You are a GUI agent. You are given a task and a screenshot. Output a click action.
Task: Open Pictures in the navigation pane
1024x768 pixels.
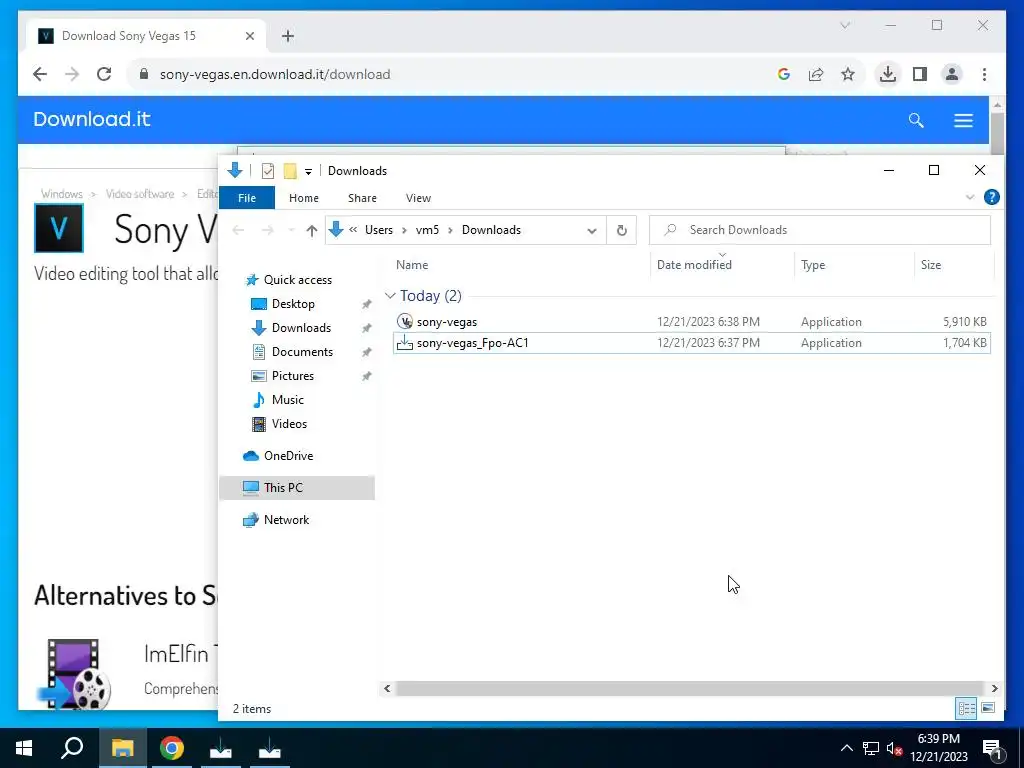point(293,376)
